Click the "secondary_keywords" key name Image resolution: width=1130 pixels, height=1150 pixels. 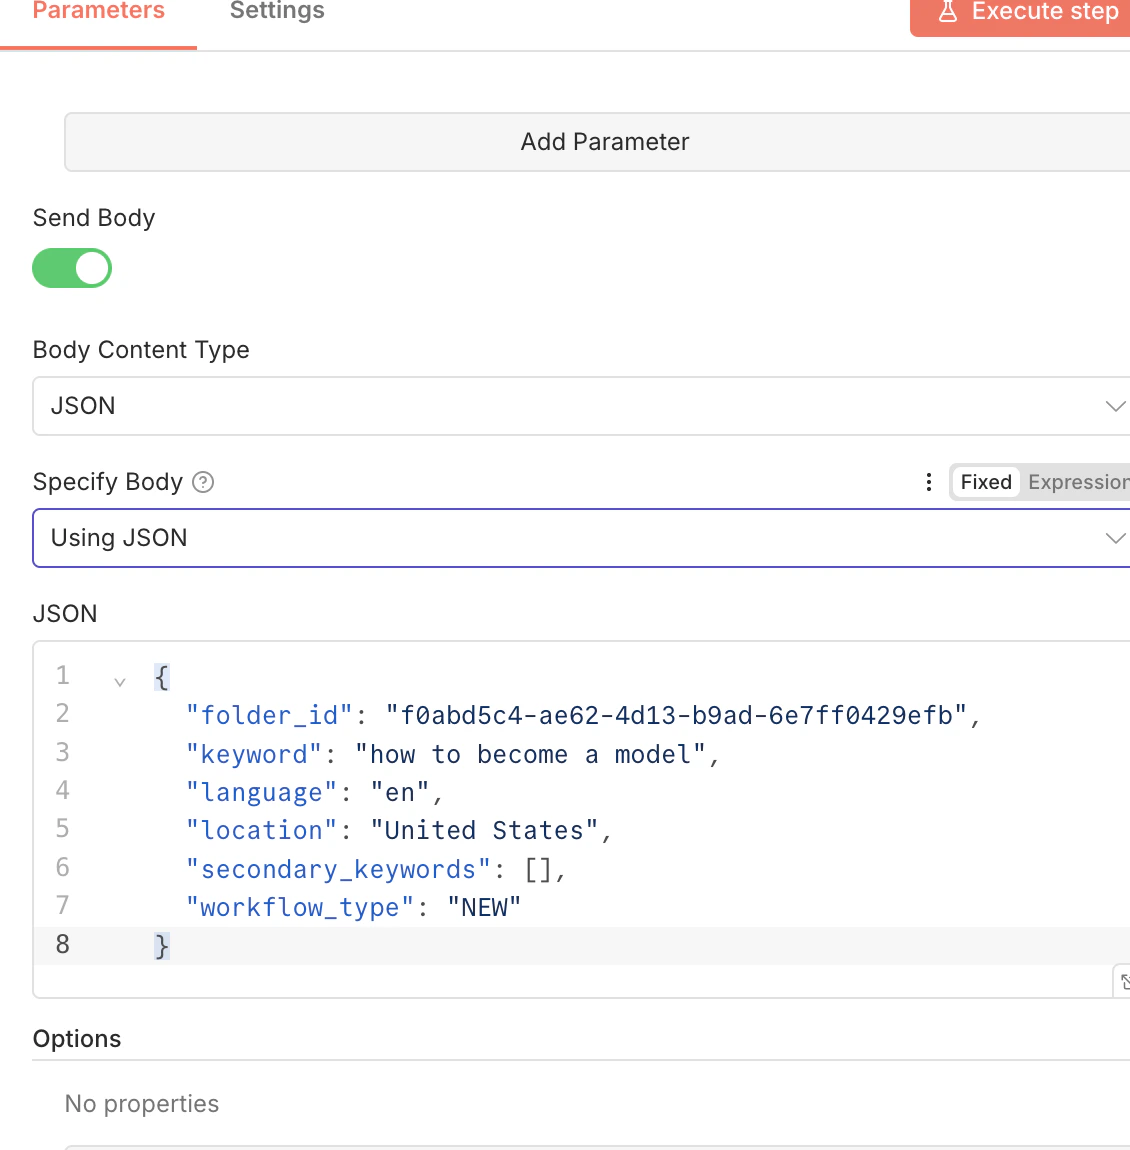coord(339,869)
